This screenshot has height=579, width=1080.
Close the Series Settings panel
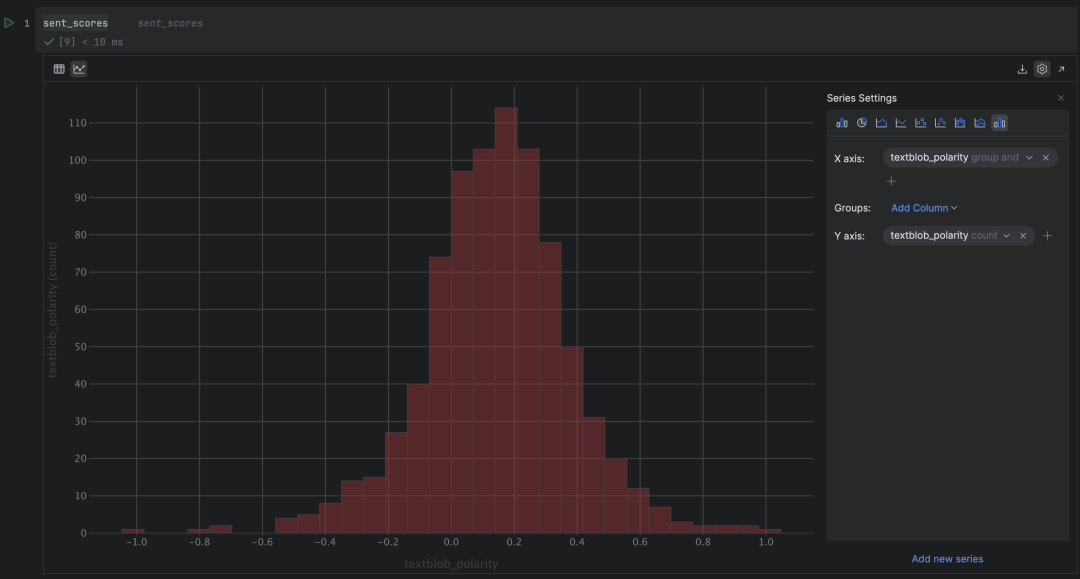(x=1061, y=98)
